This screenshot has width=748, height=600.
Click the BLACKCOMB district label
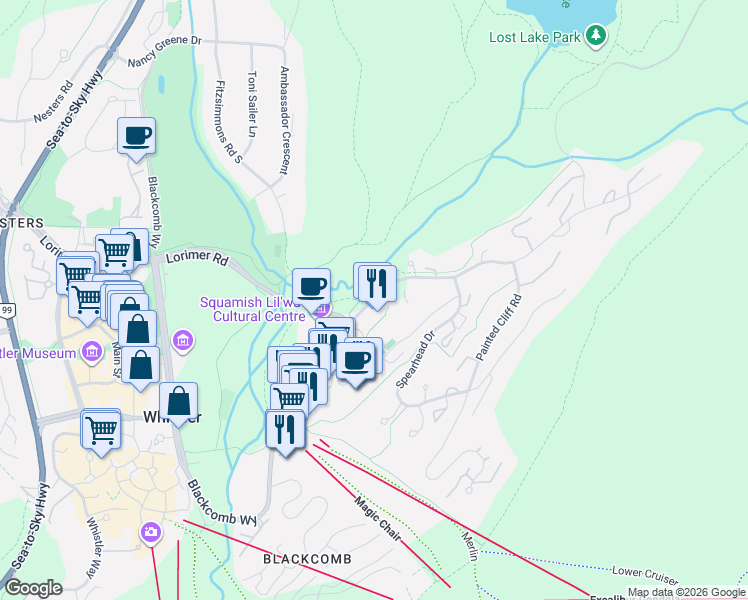tap(308, 559)
